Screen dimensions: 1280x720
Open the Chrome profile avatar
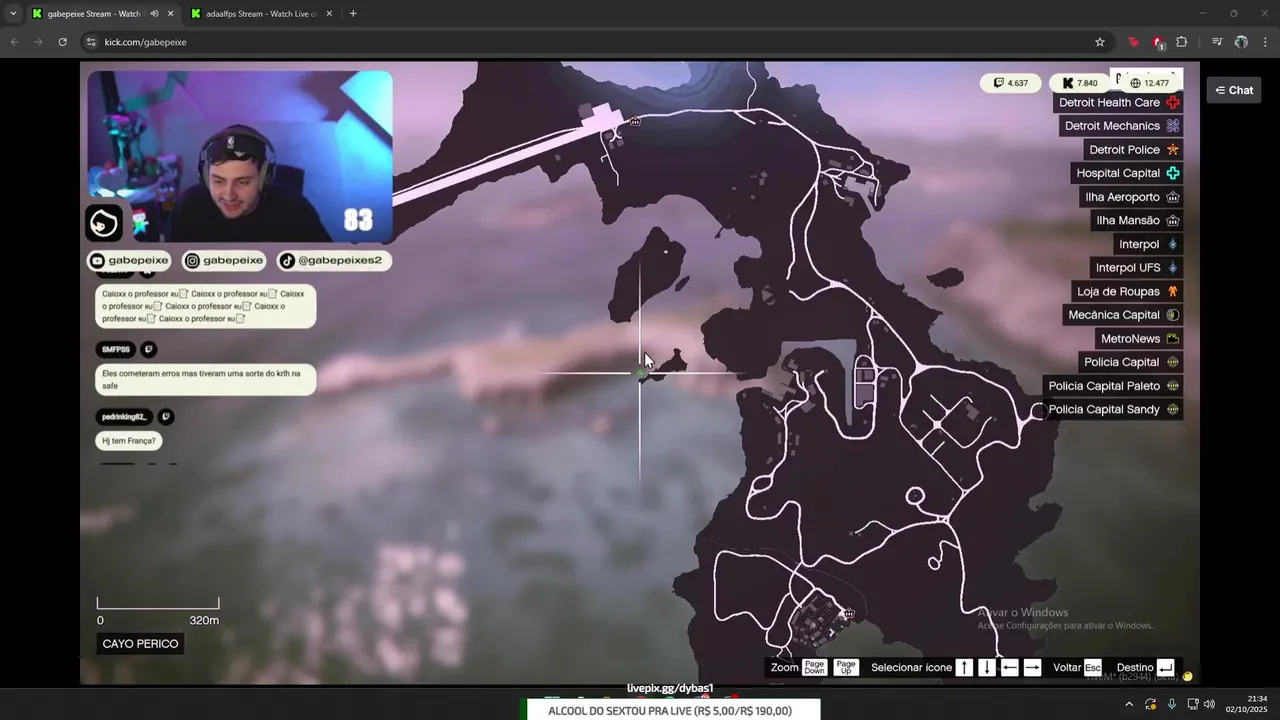[x=1241, y=42]
